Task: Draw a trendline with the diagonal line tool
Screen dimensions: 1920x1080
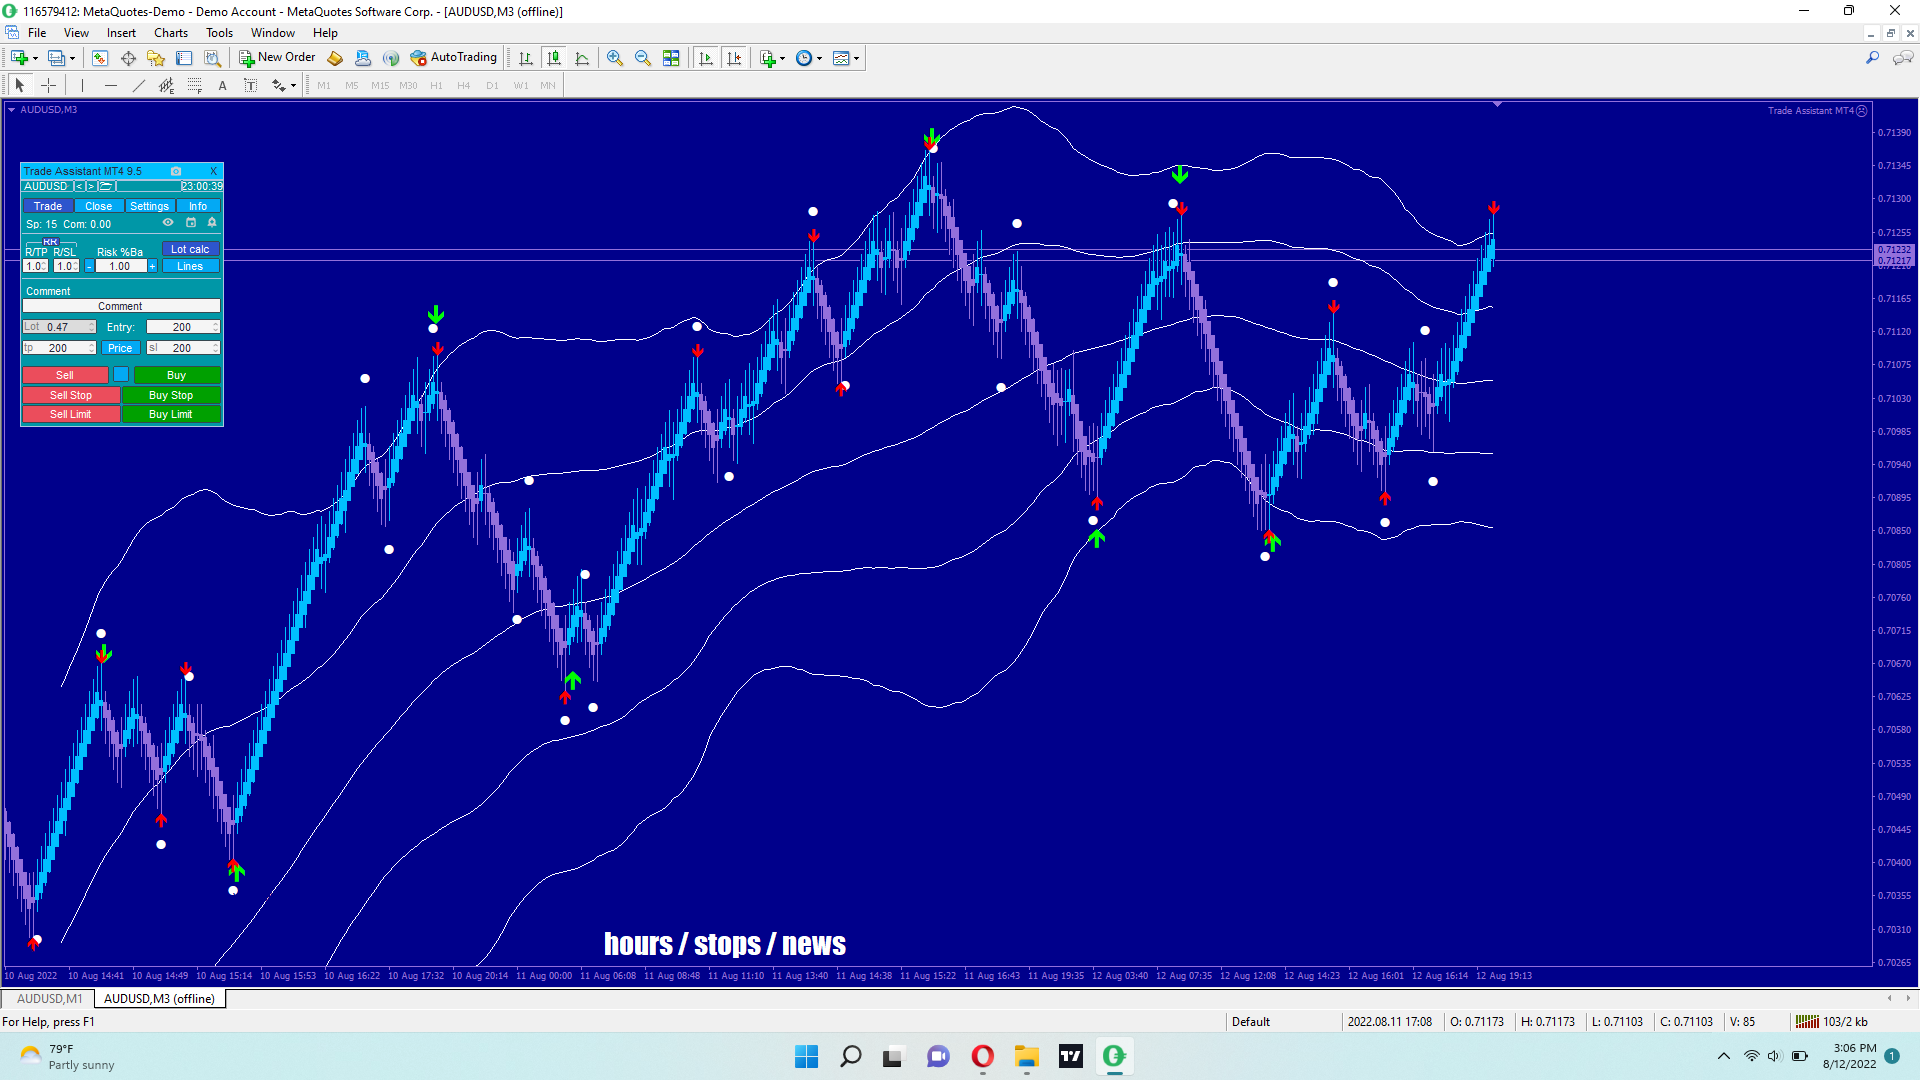Action: click(x=138, y=86)
